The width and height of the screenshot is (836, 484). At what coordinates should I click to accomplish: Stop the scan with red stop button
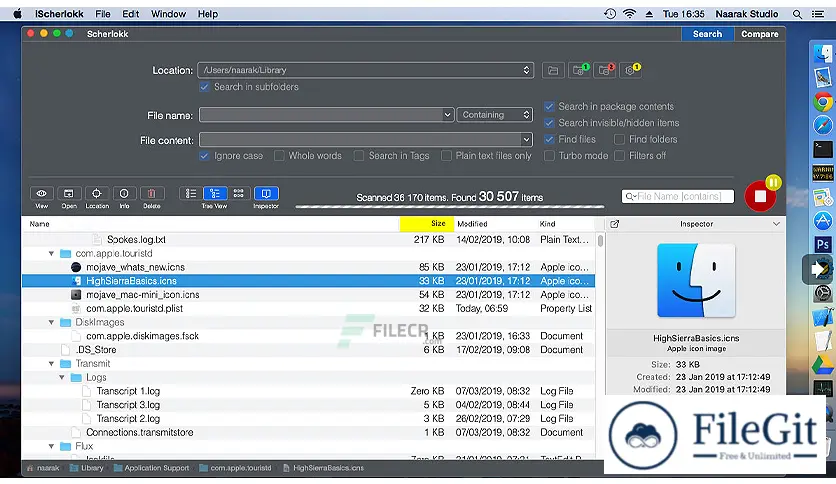(x=760, y=197)
